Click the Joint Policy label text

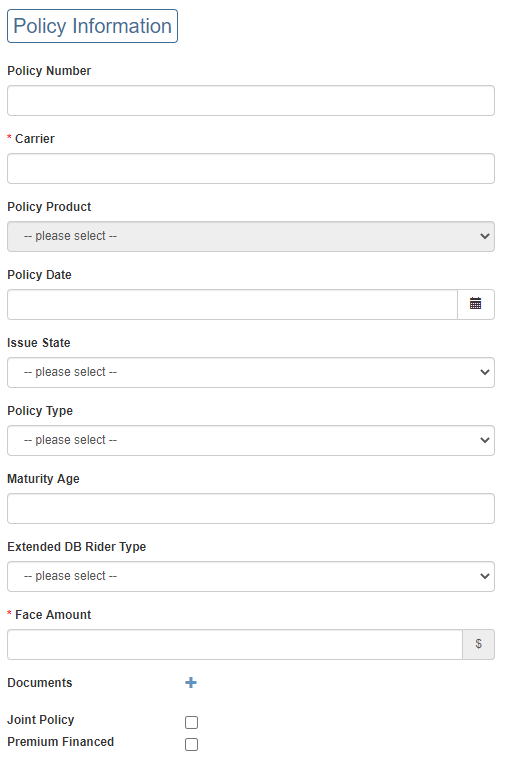[41, 720]
